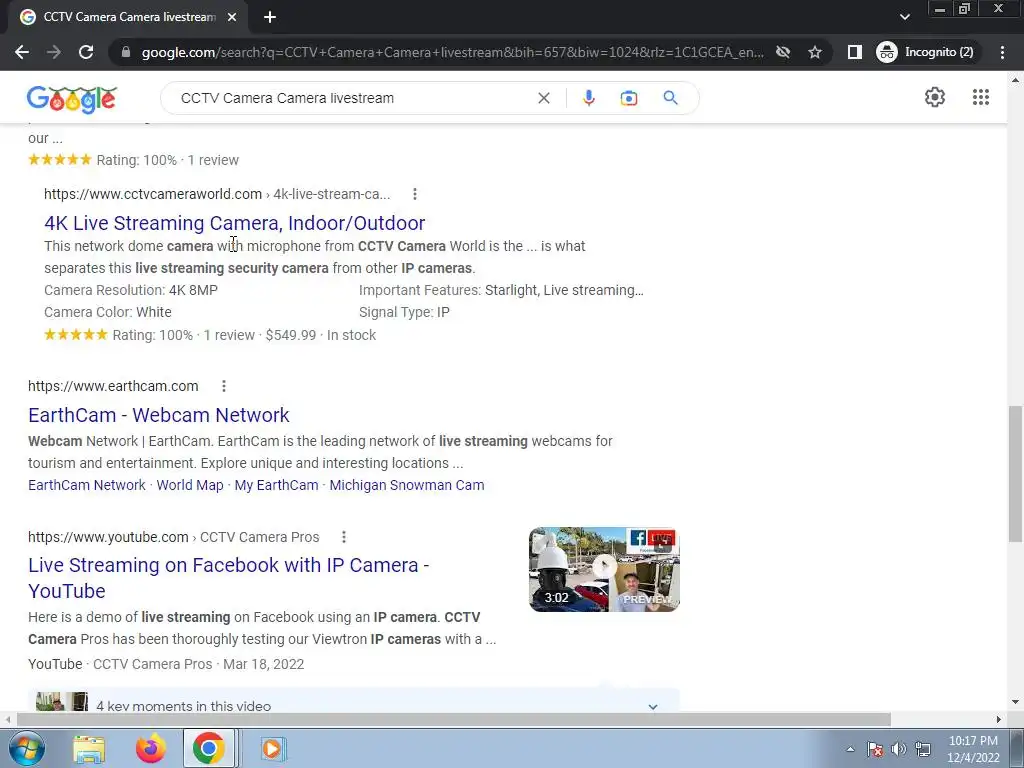1024x768 pixels.
Task: Click the scrollbar down arrow
Action: pyautogui.click(x=1015, y=703)
